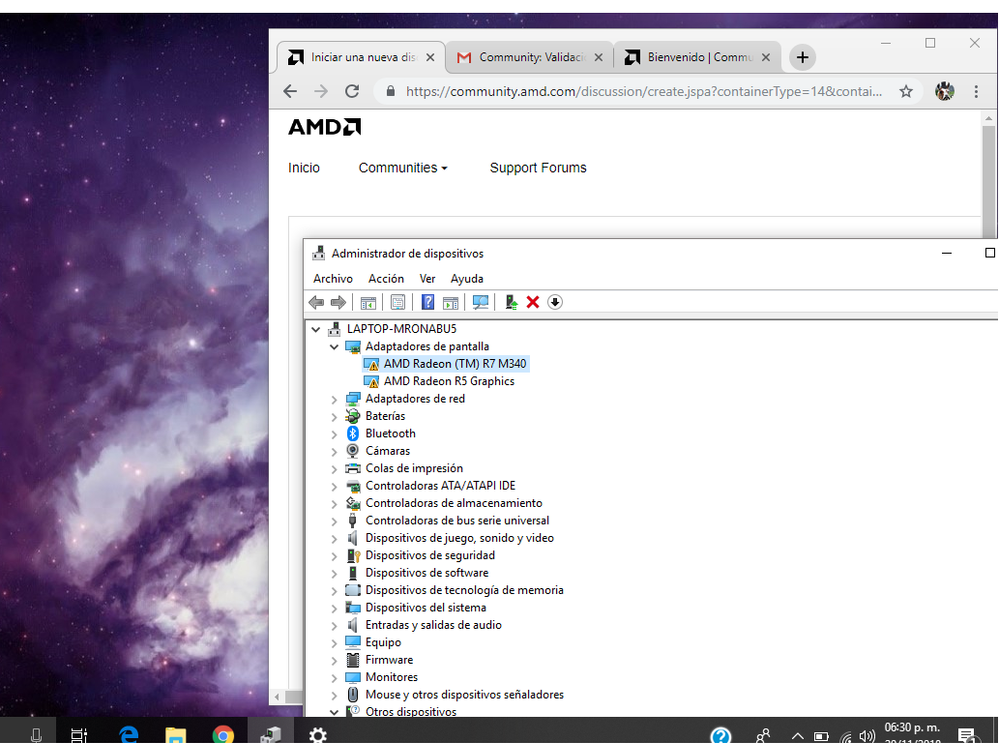Open the Ayuda menu
Image resolution: width=999 pixels, height=749 pixels.
point(467,278)
